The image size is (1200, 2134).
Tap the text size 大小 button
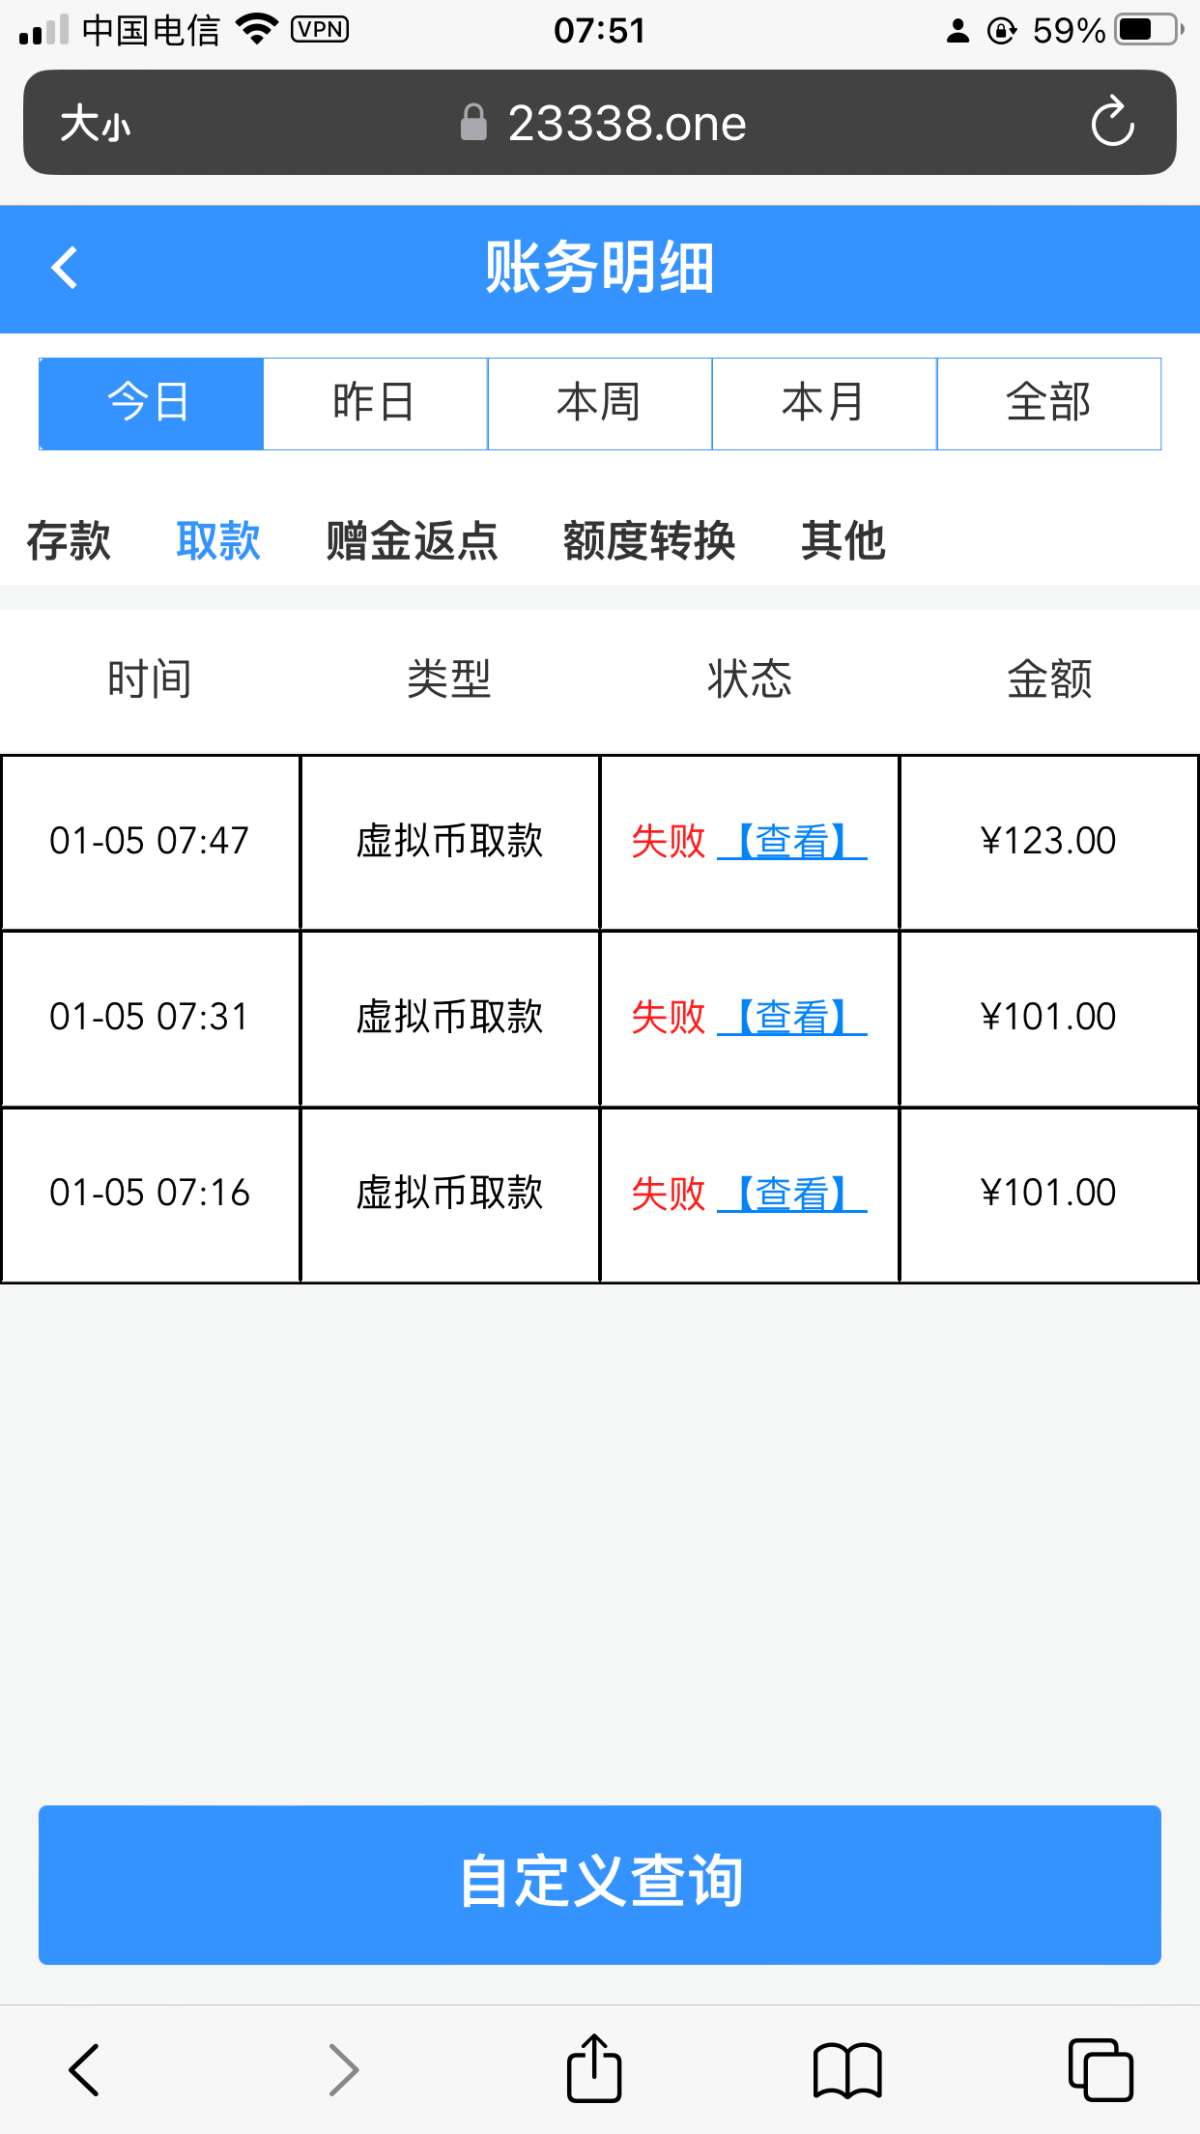tap(95, 124)
